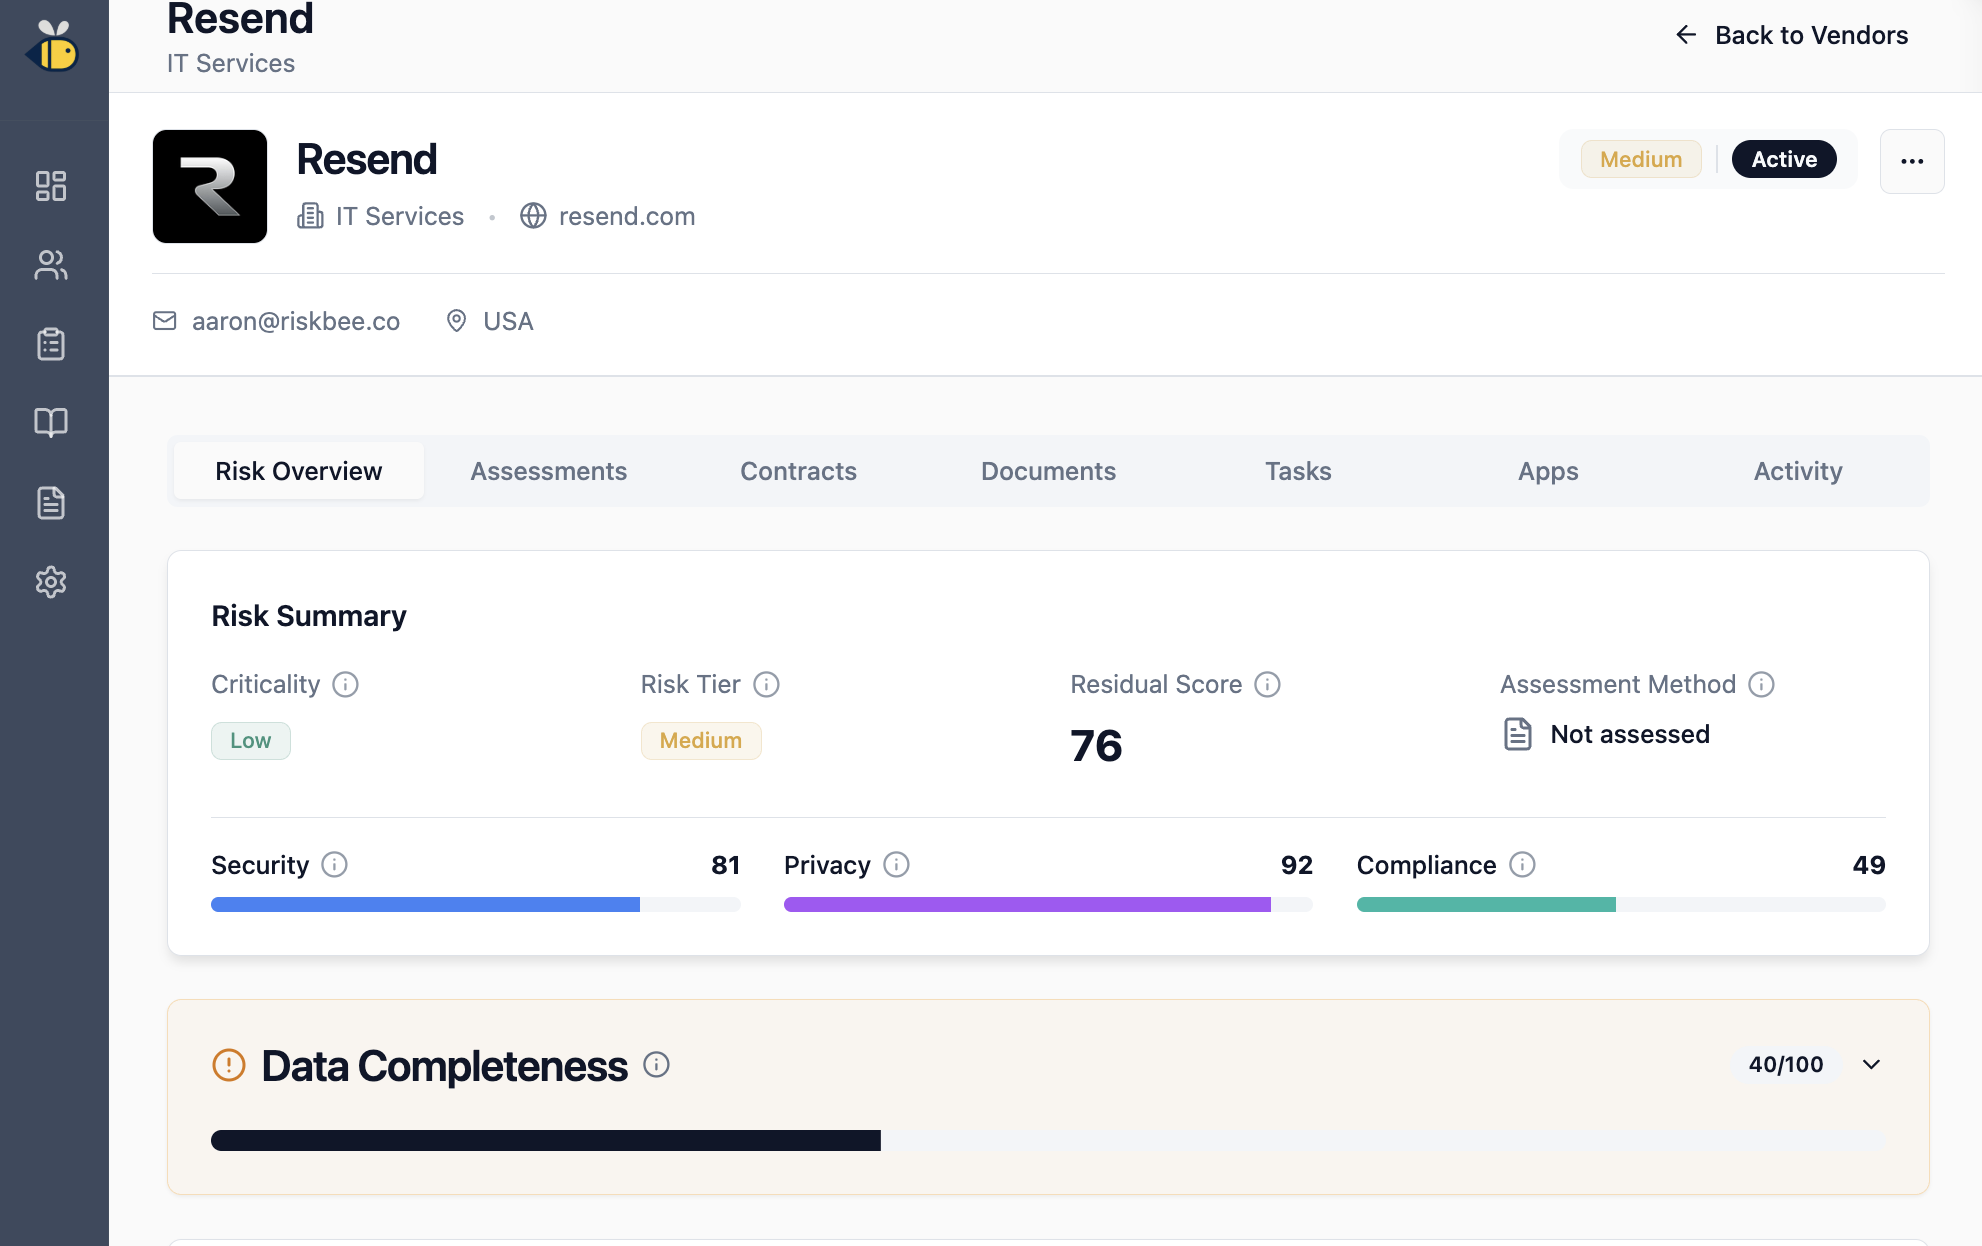Expand the Data Completeness chevron
Image resolution: width=1982 pixels, height=1246 pixels.
pos(1872,1064)
